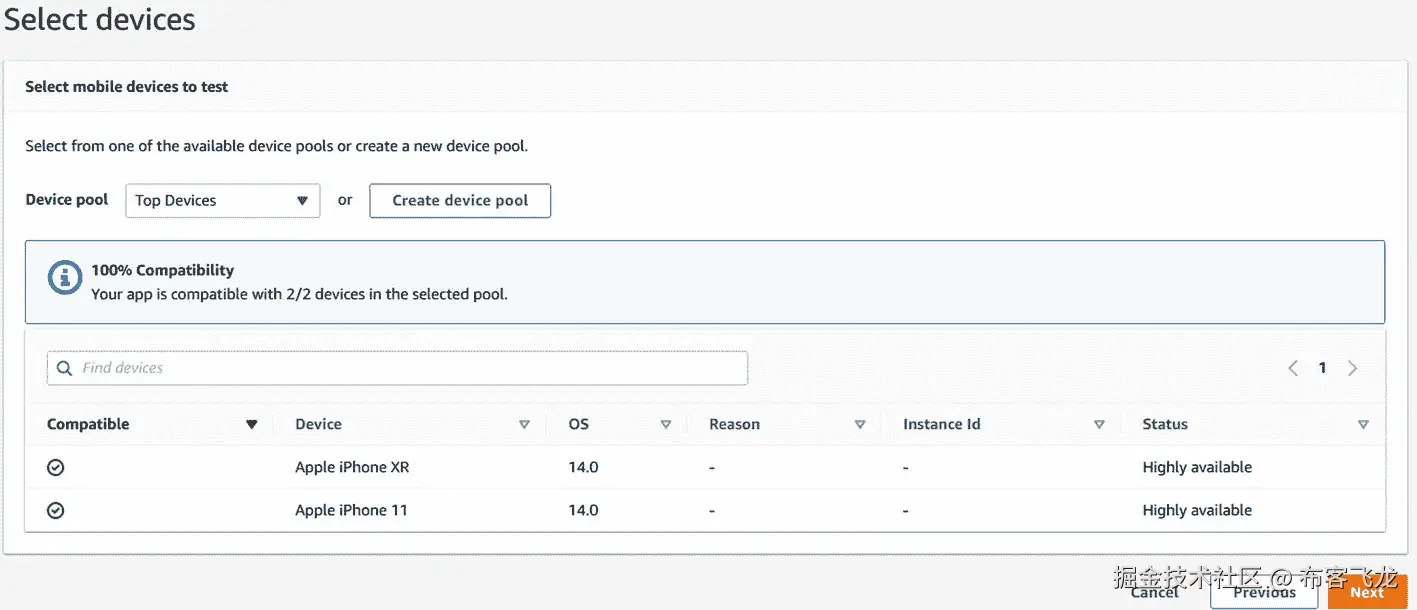Click the search magnifier icon in Find devices
1417x610 pixels.
[64, 368]
